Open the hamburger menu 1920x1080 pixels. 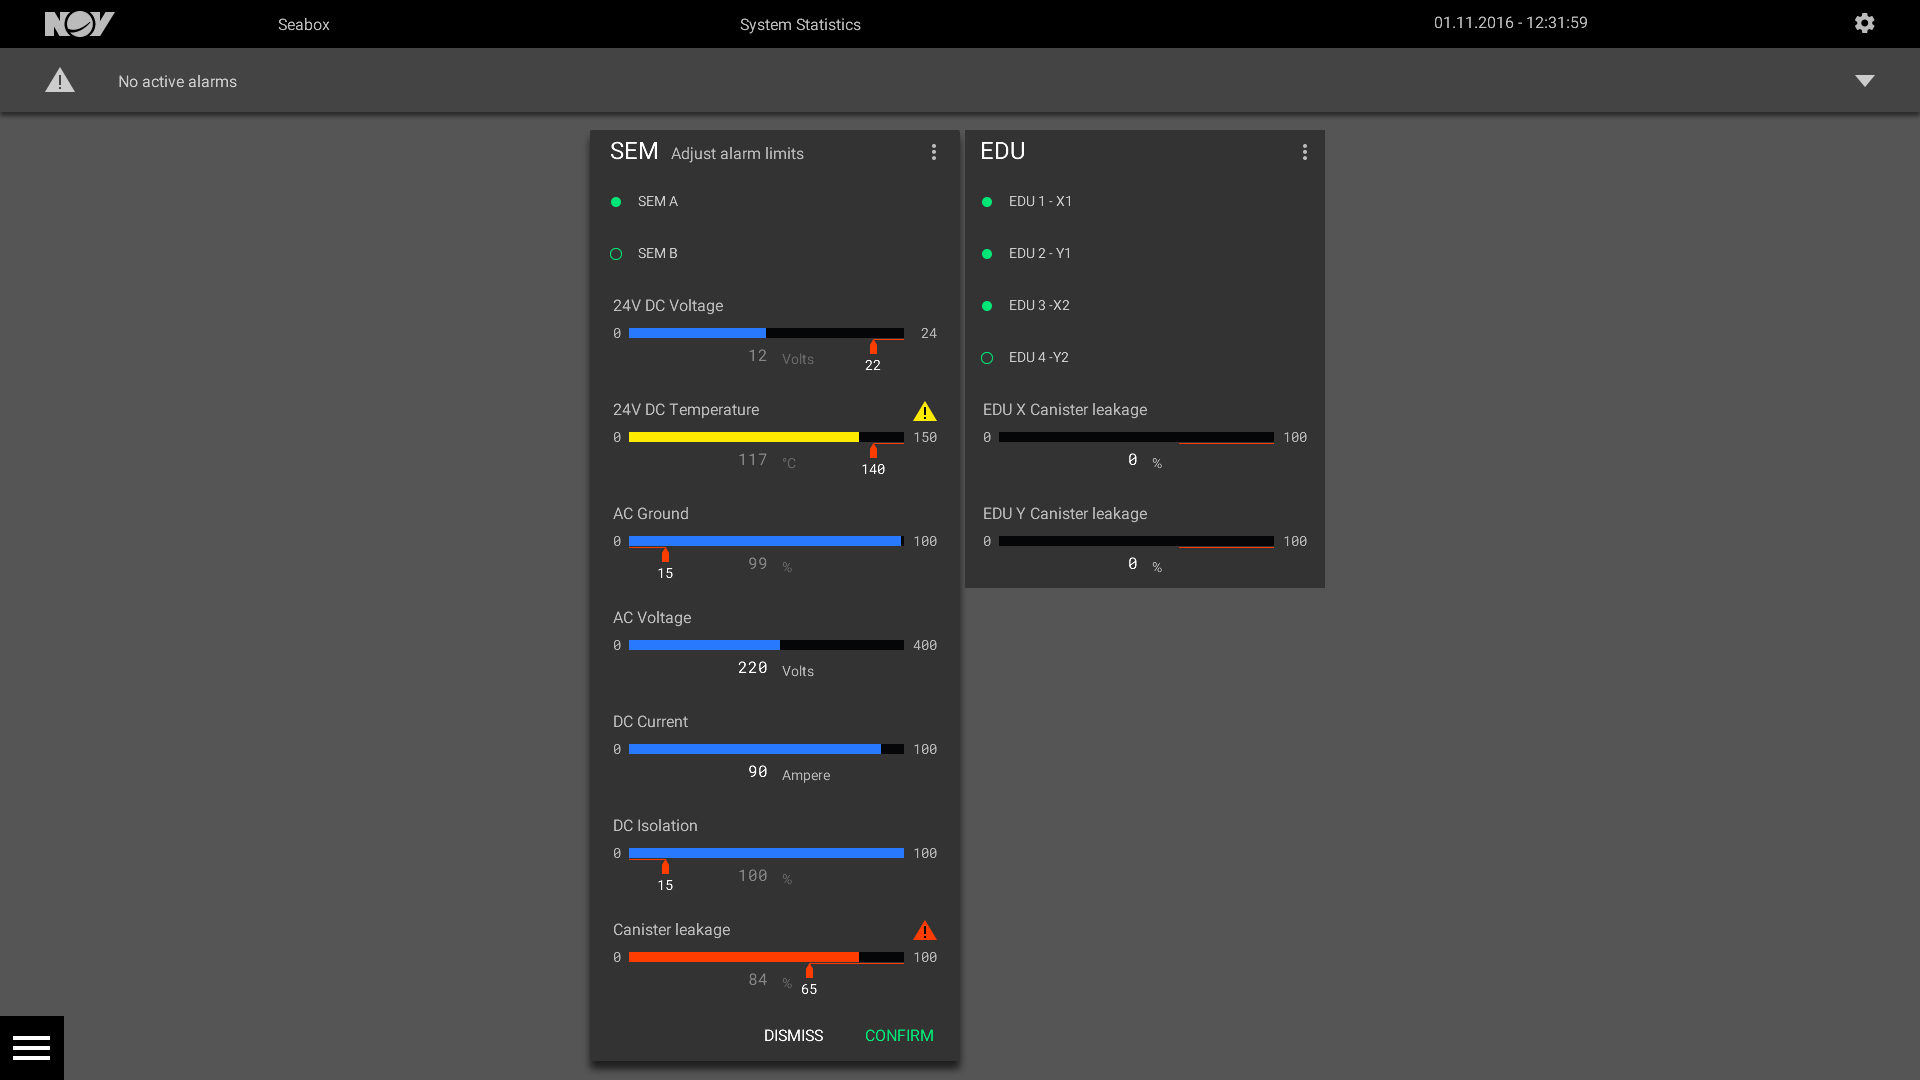pos(32,1048)
